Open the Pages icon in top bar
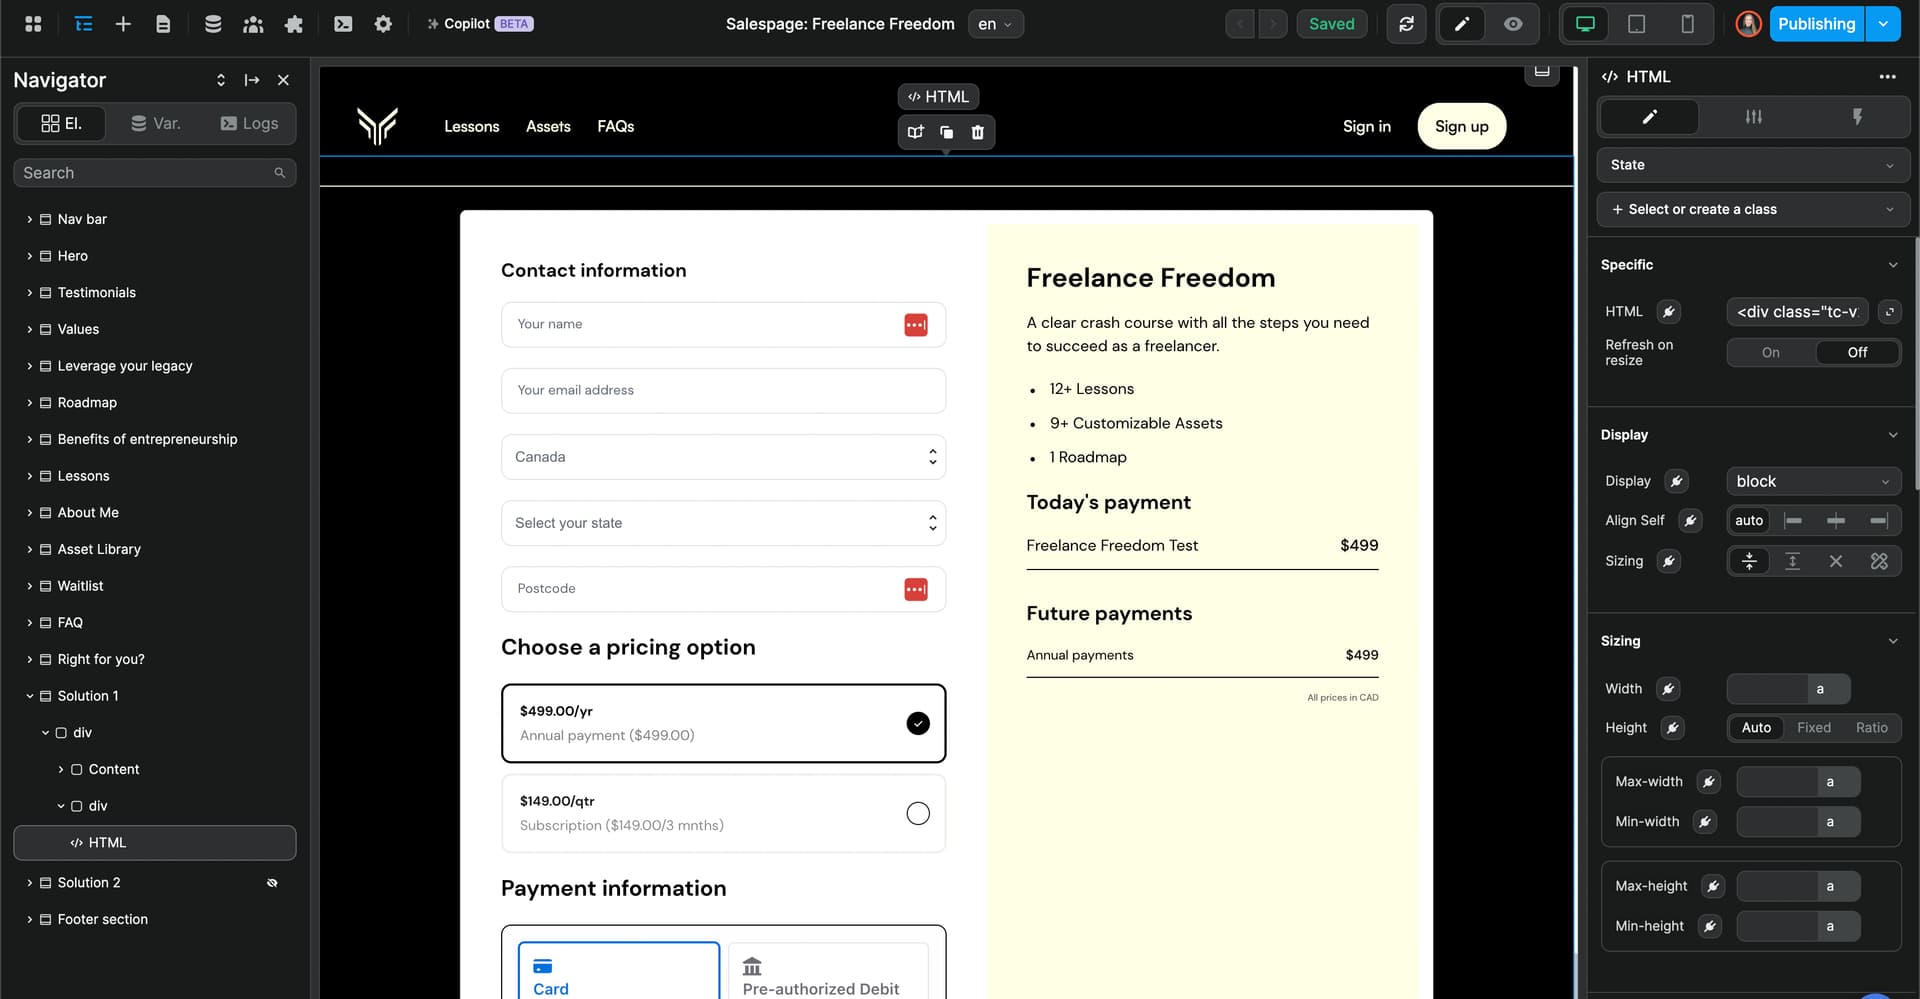Image resolution: width=1920 pixels, height=999 pixels. pos(163,24)
